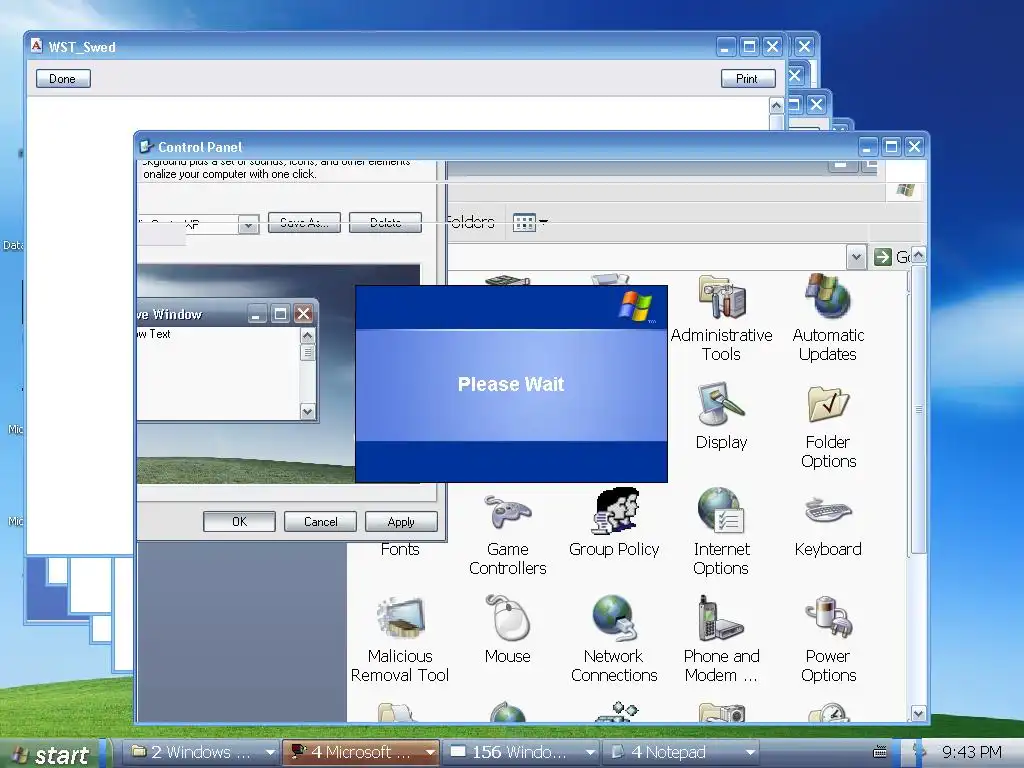Screen dimensions: 1024x768
Task: Expand the address bar dropdown
Action: [x=856, y=257]
